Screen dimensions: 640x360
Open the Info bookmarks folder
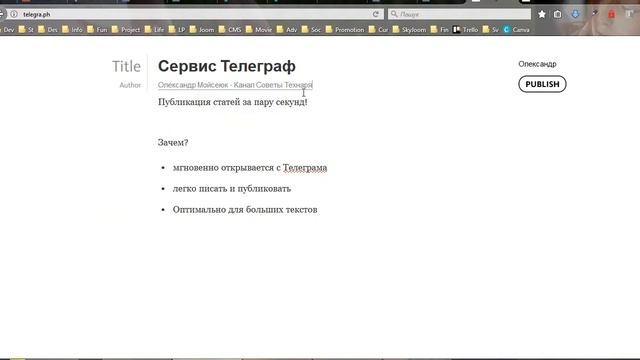coord(72,30)
